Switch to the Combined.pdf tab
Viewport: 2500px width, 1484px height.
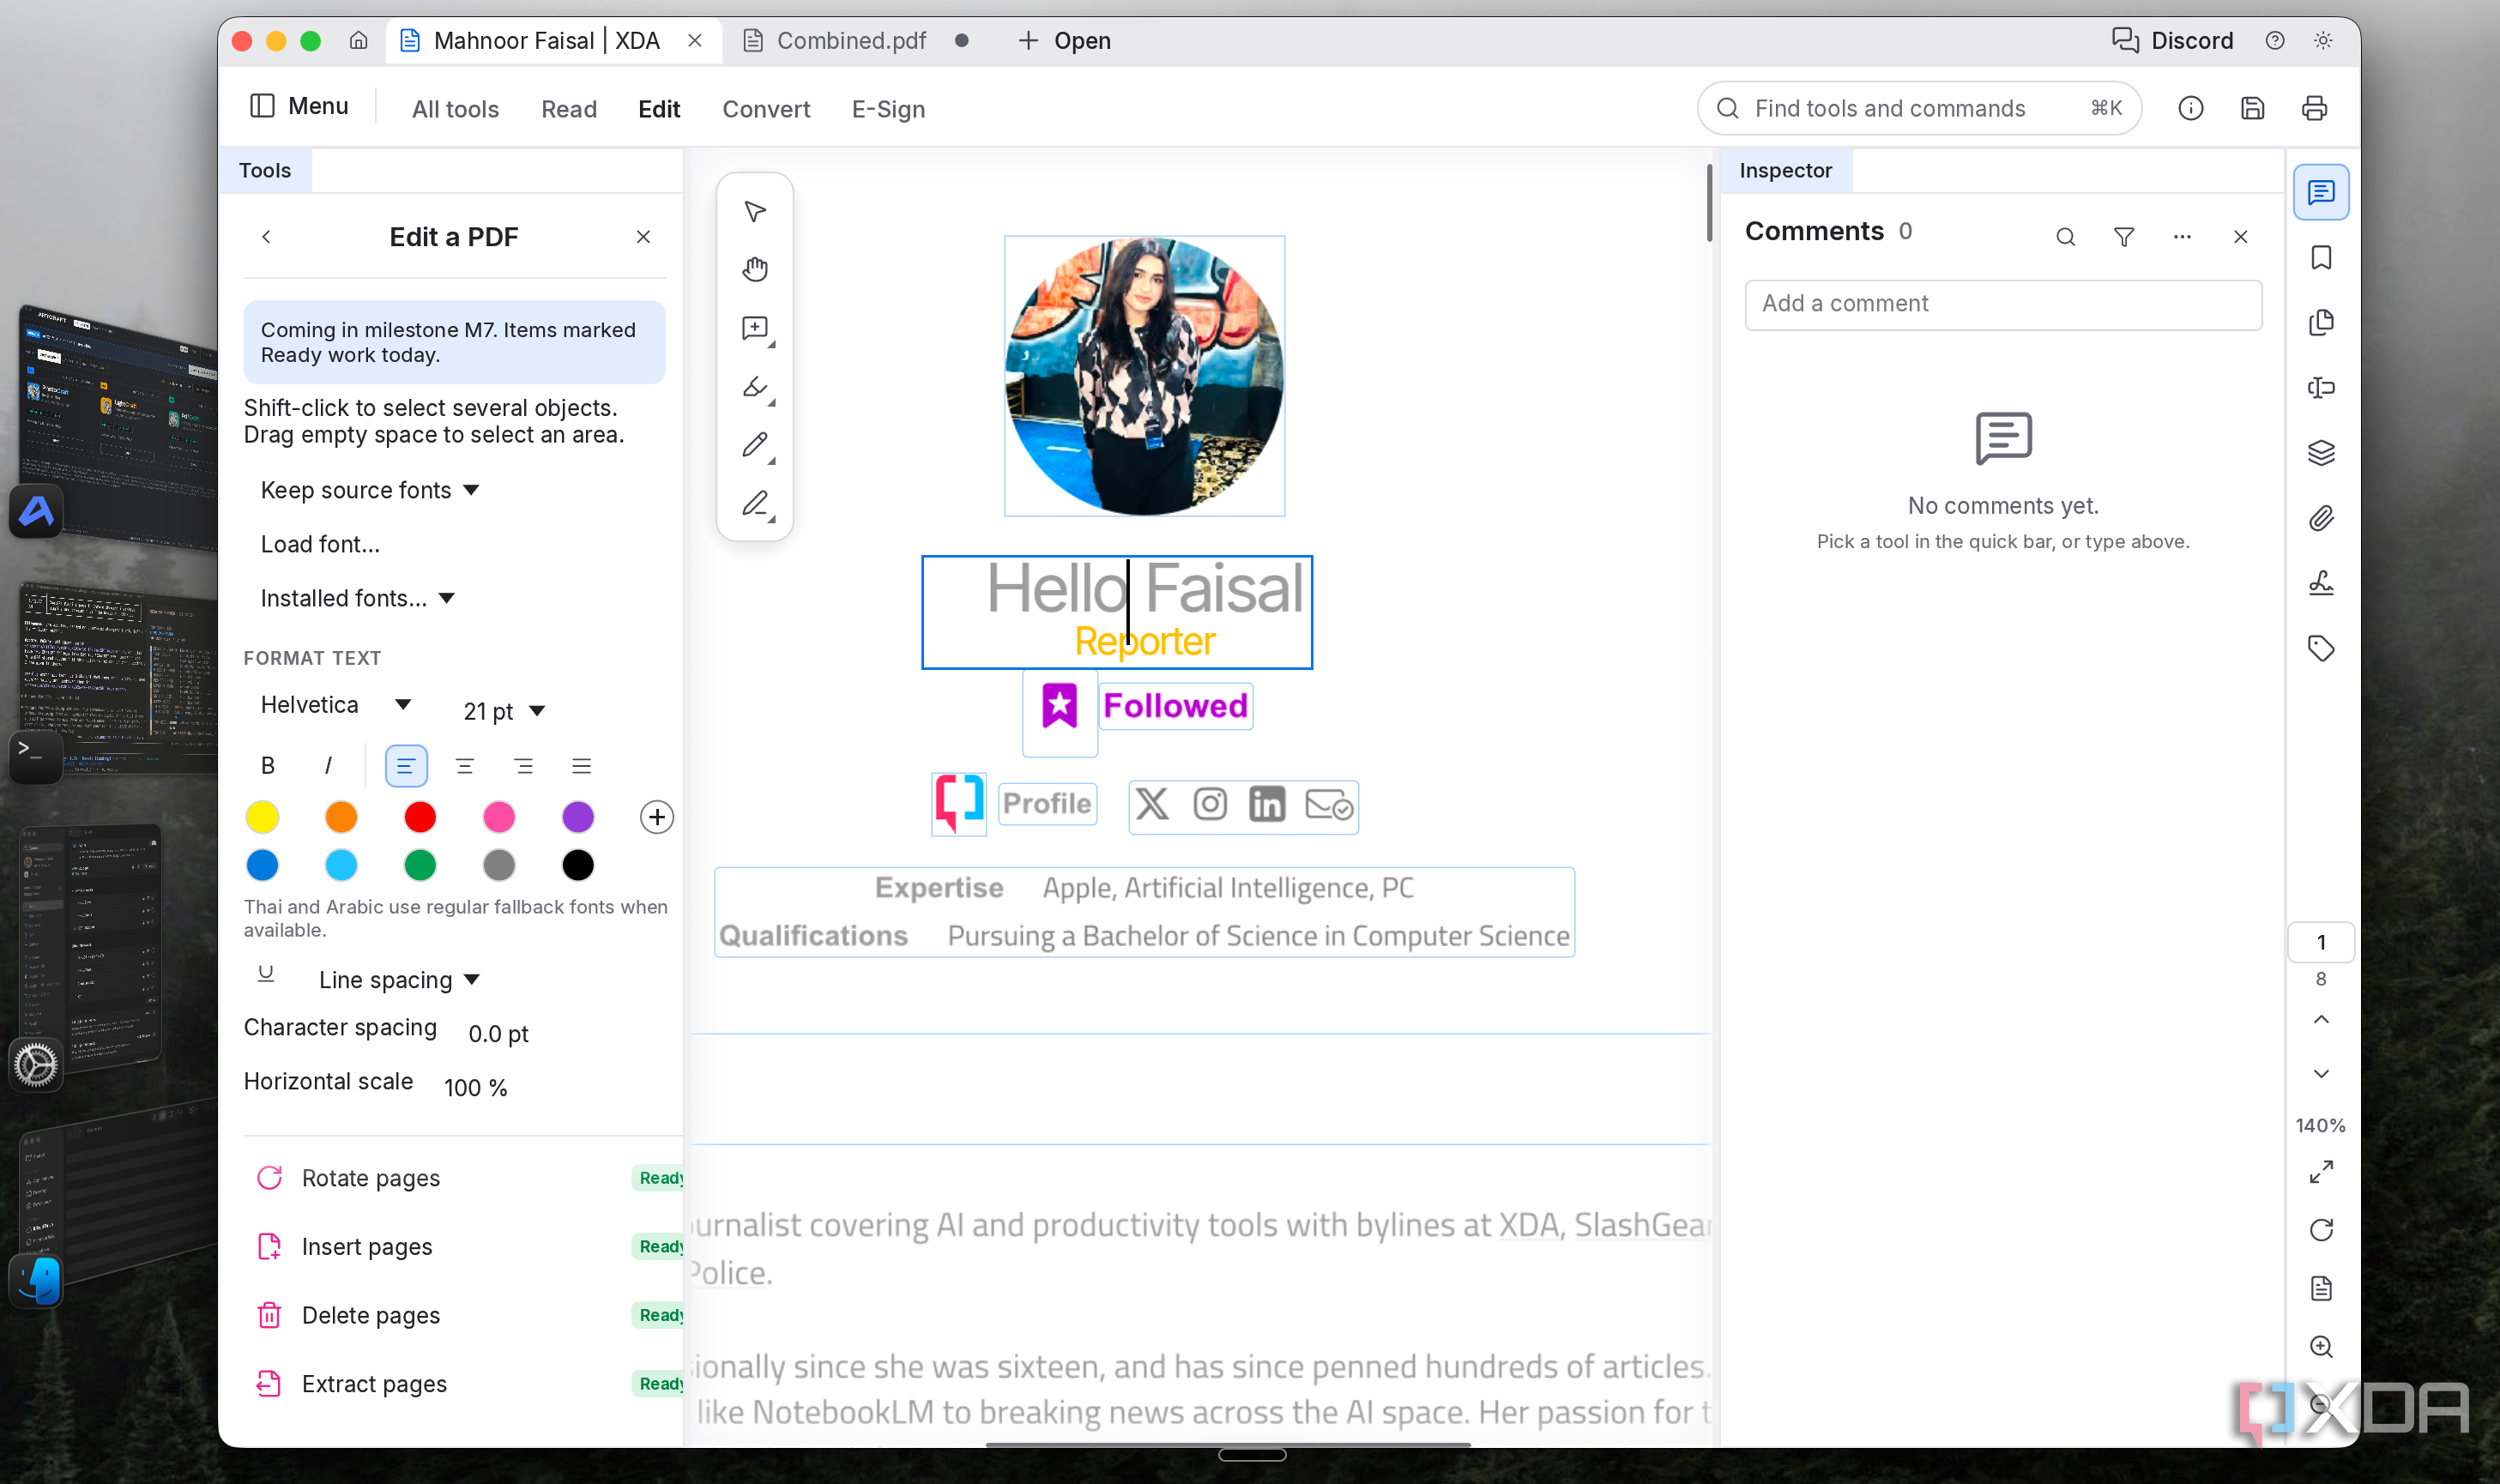click(851, 41)
